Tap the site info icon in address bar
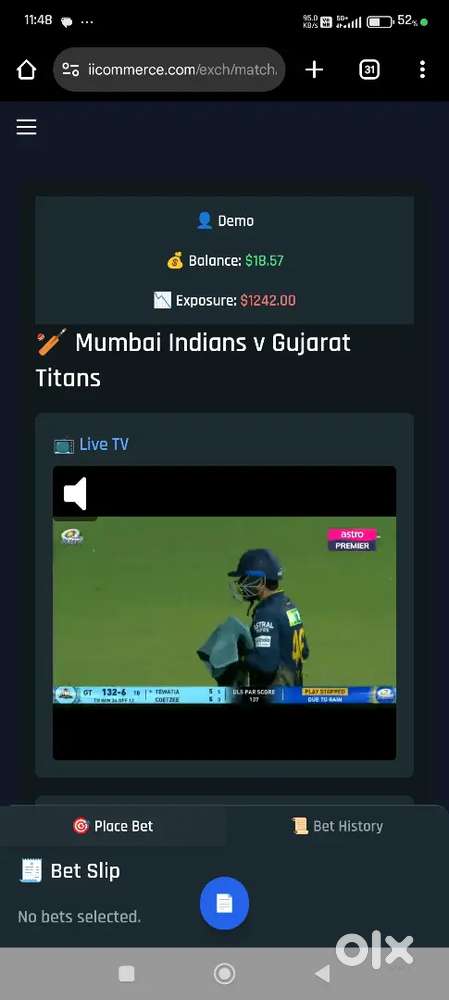449x1000 pixels. click(71, 70)
